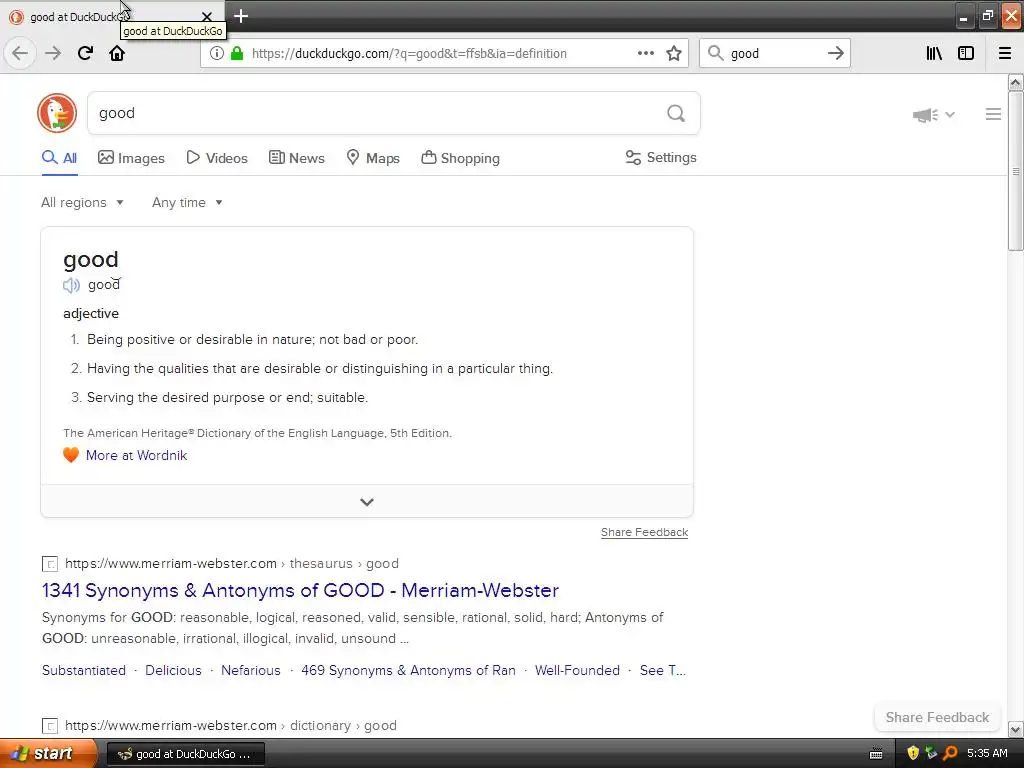
Task: Click the browser search bar magnifier icon
Action: coord(716,54)
